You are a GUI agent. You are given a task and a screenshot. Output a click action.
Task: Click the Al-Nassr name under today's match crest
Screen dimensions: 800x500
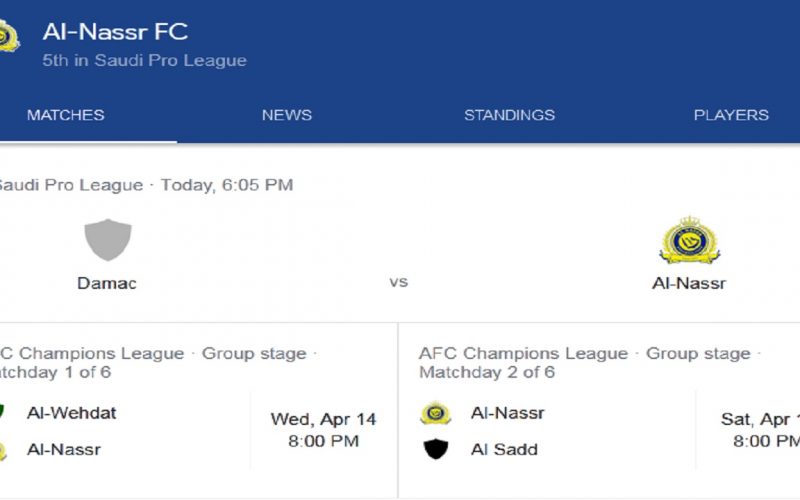[689, 283]
